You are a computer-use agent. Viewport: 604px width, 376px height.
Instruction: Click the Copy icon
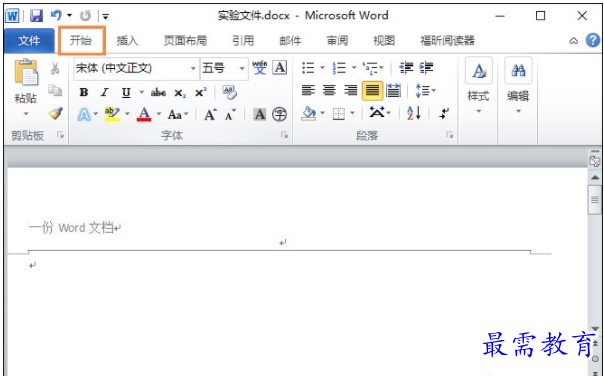[55, 91]
